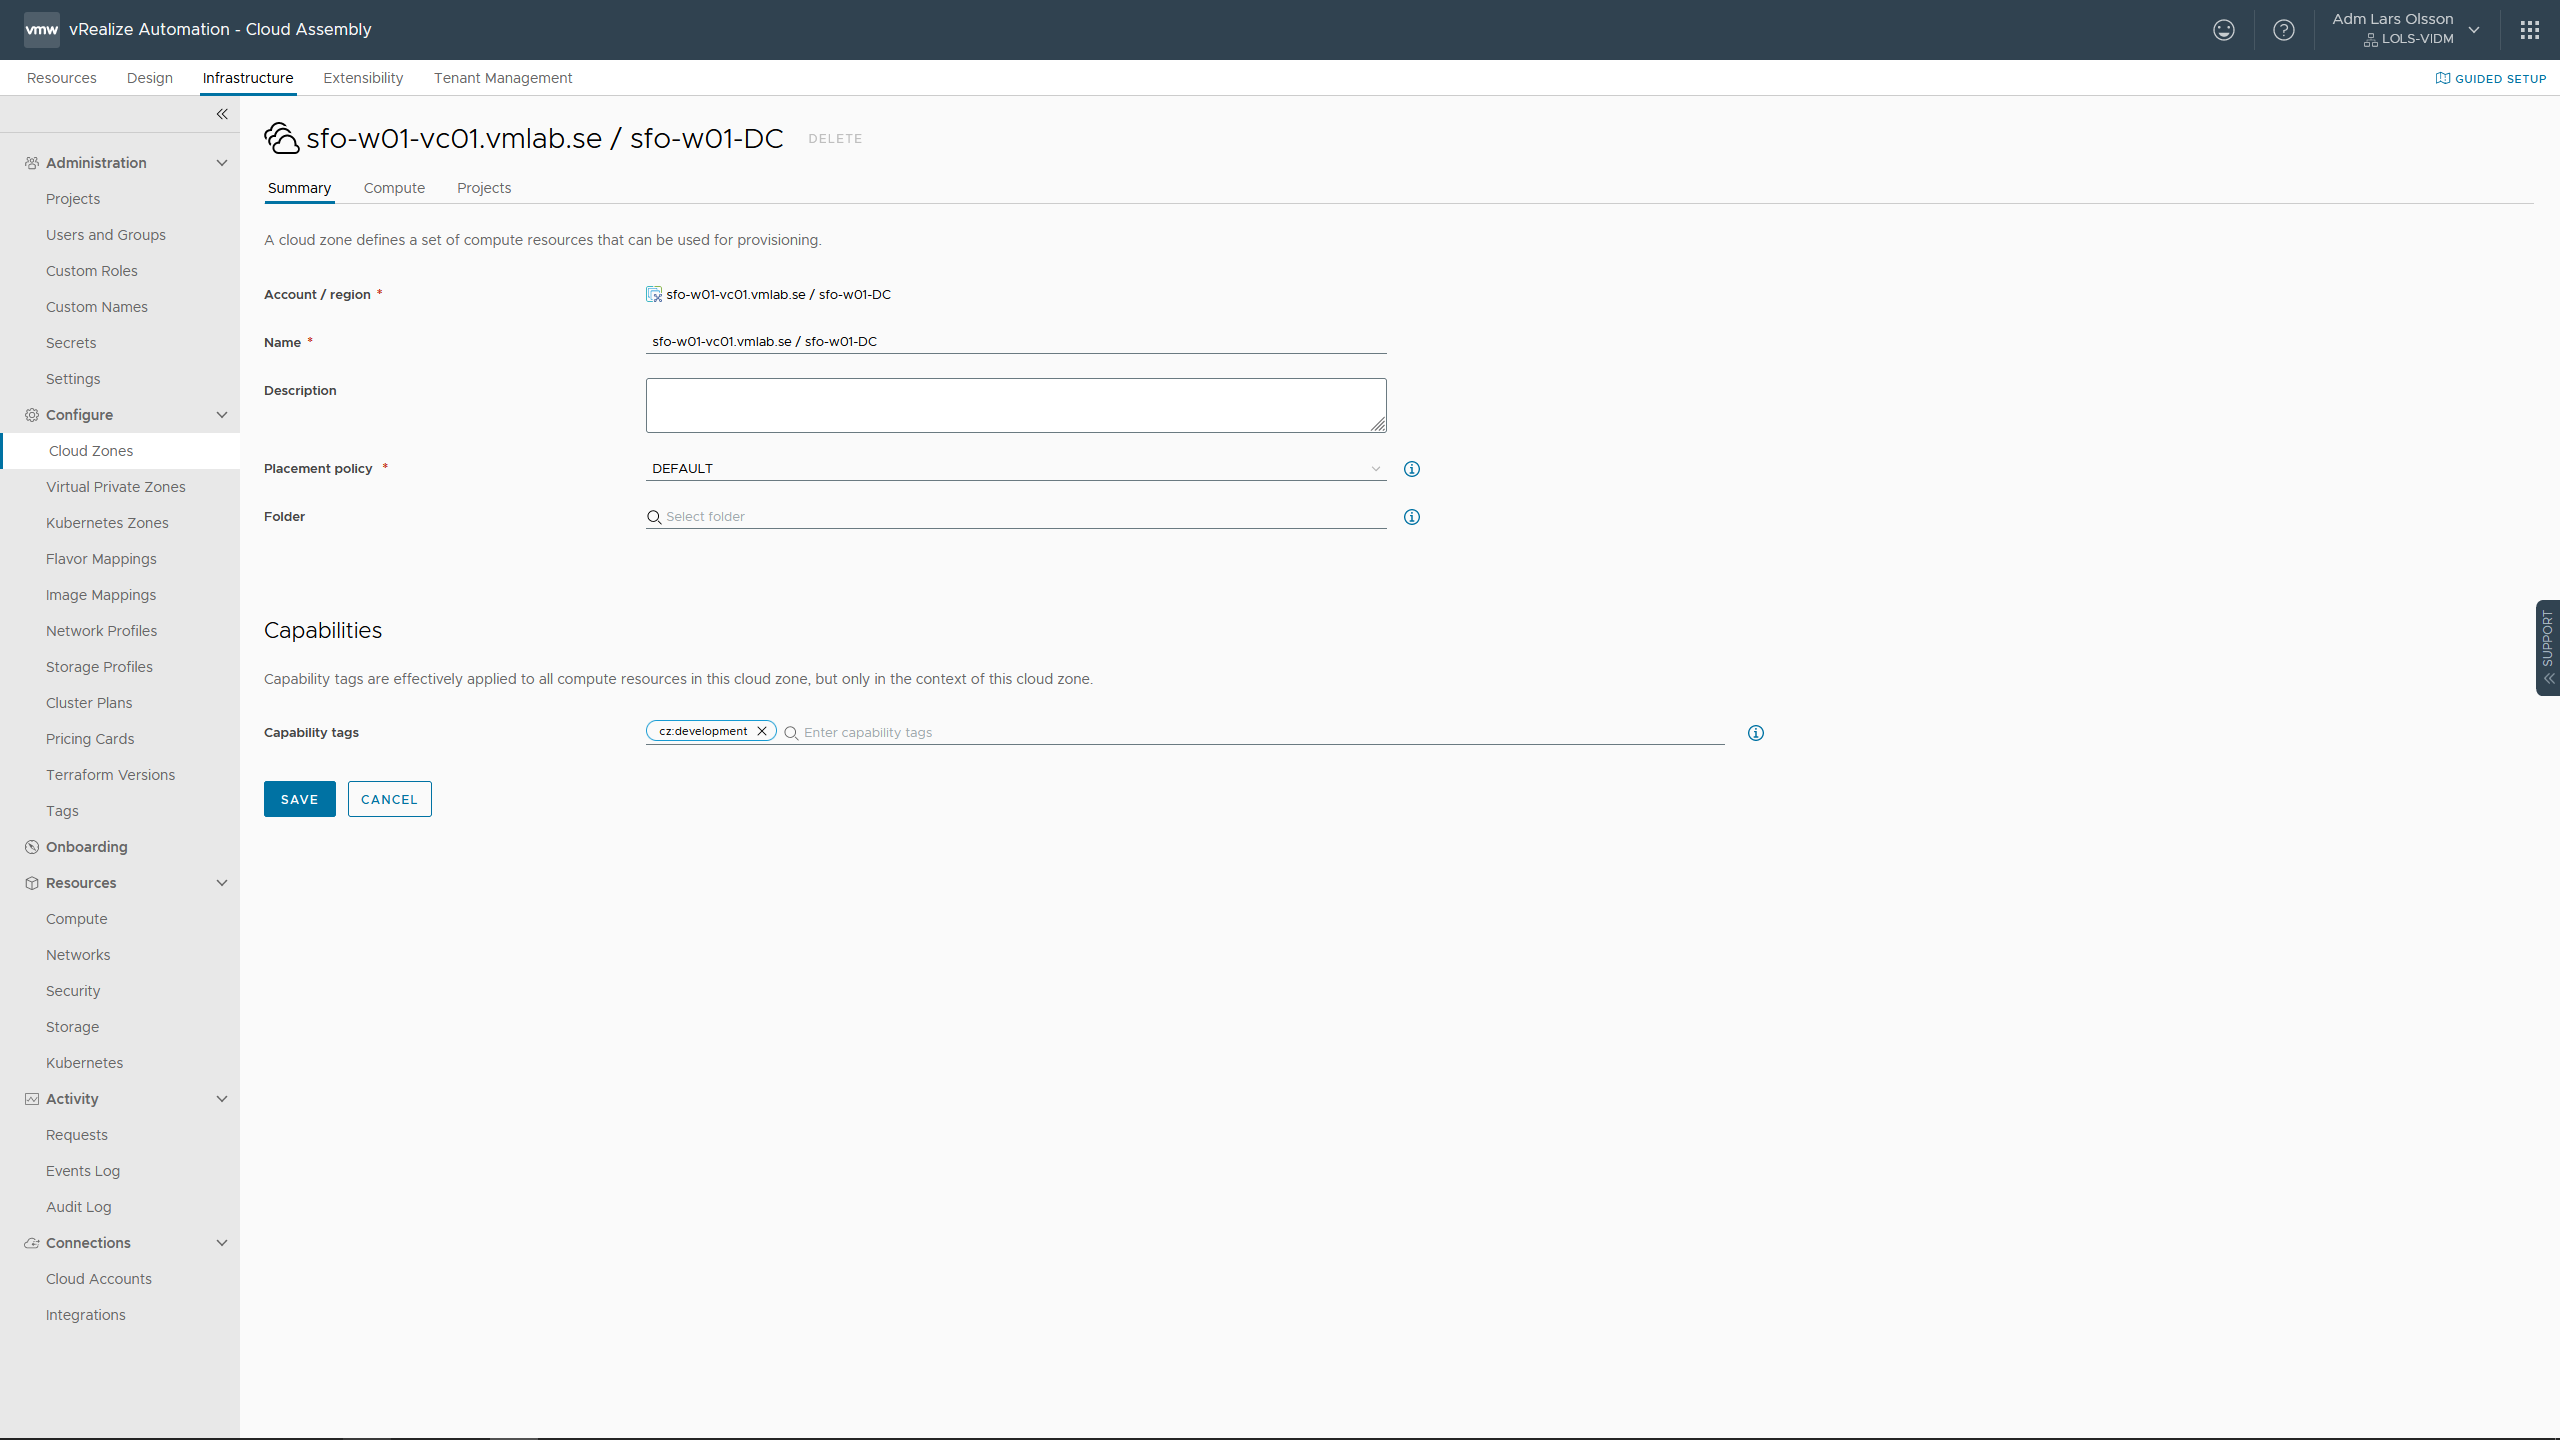Image resolution: width=2560 pixels, height=1440 pixels.
Task: Click the Description text area
Action: point(1016,405)
